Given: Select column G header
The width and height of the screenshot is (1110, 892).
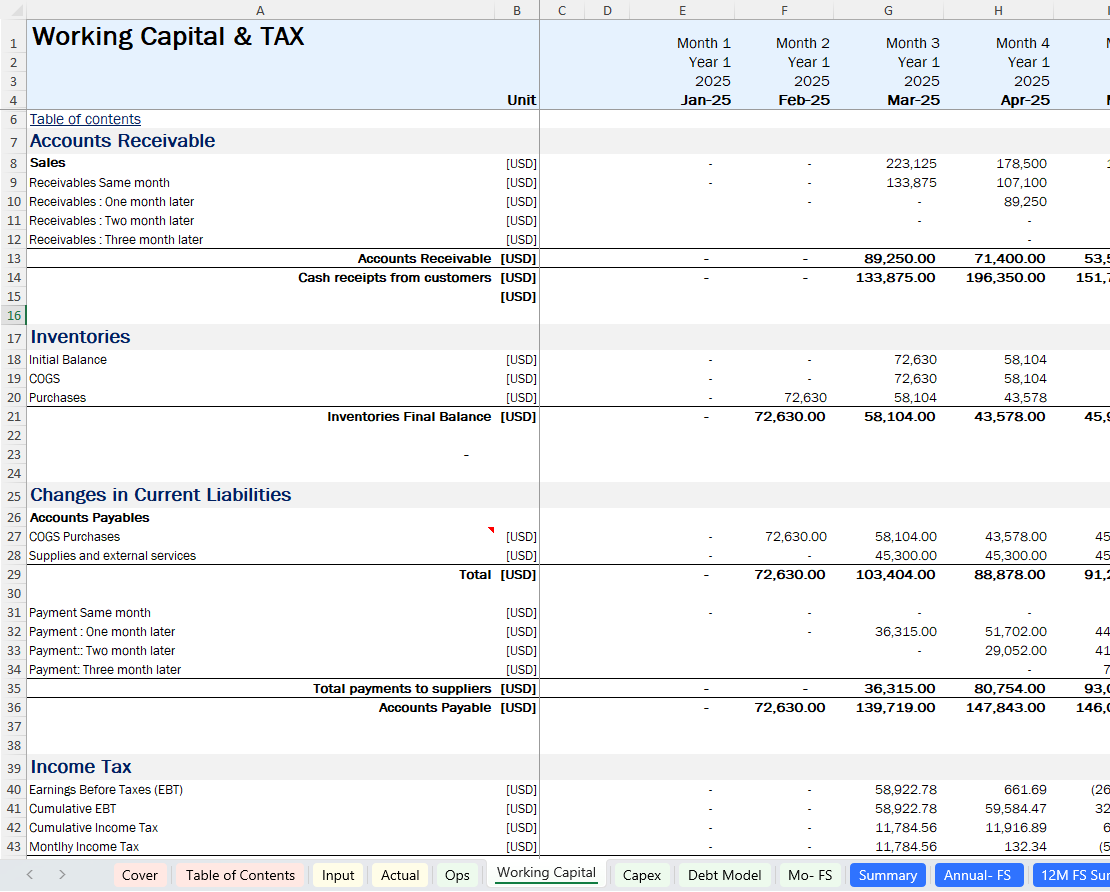Looking at the screenshot, I should click(888, 10).
